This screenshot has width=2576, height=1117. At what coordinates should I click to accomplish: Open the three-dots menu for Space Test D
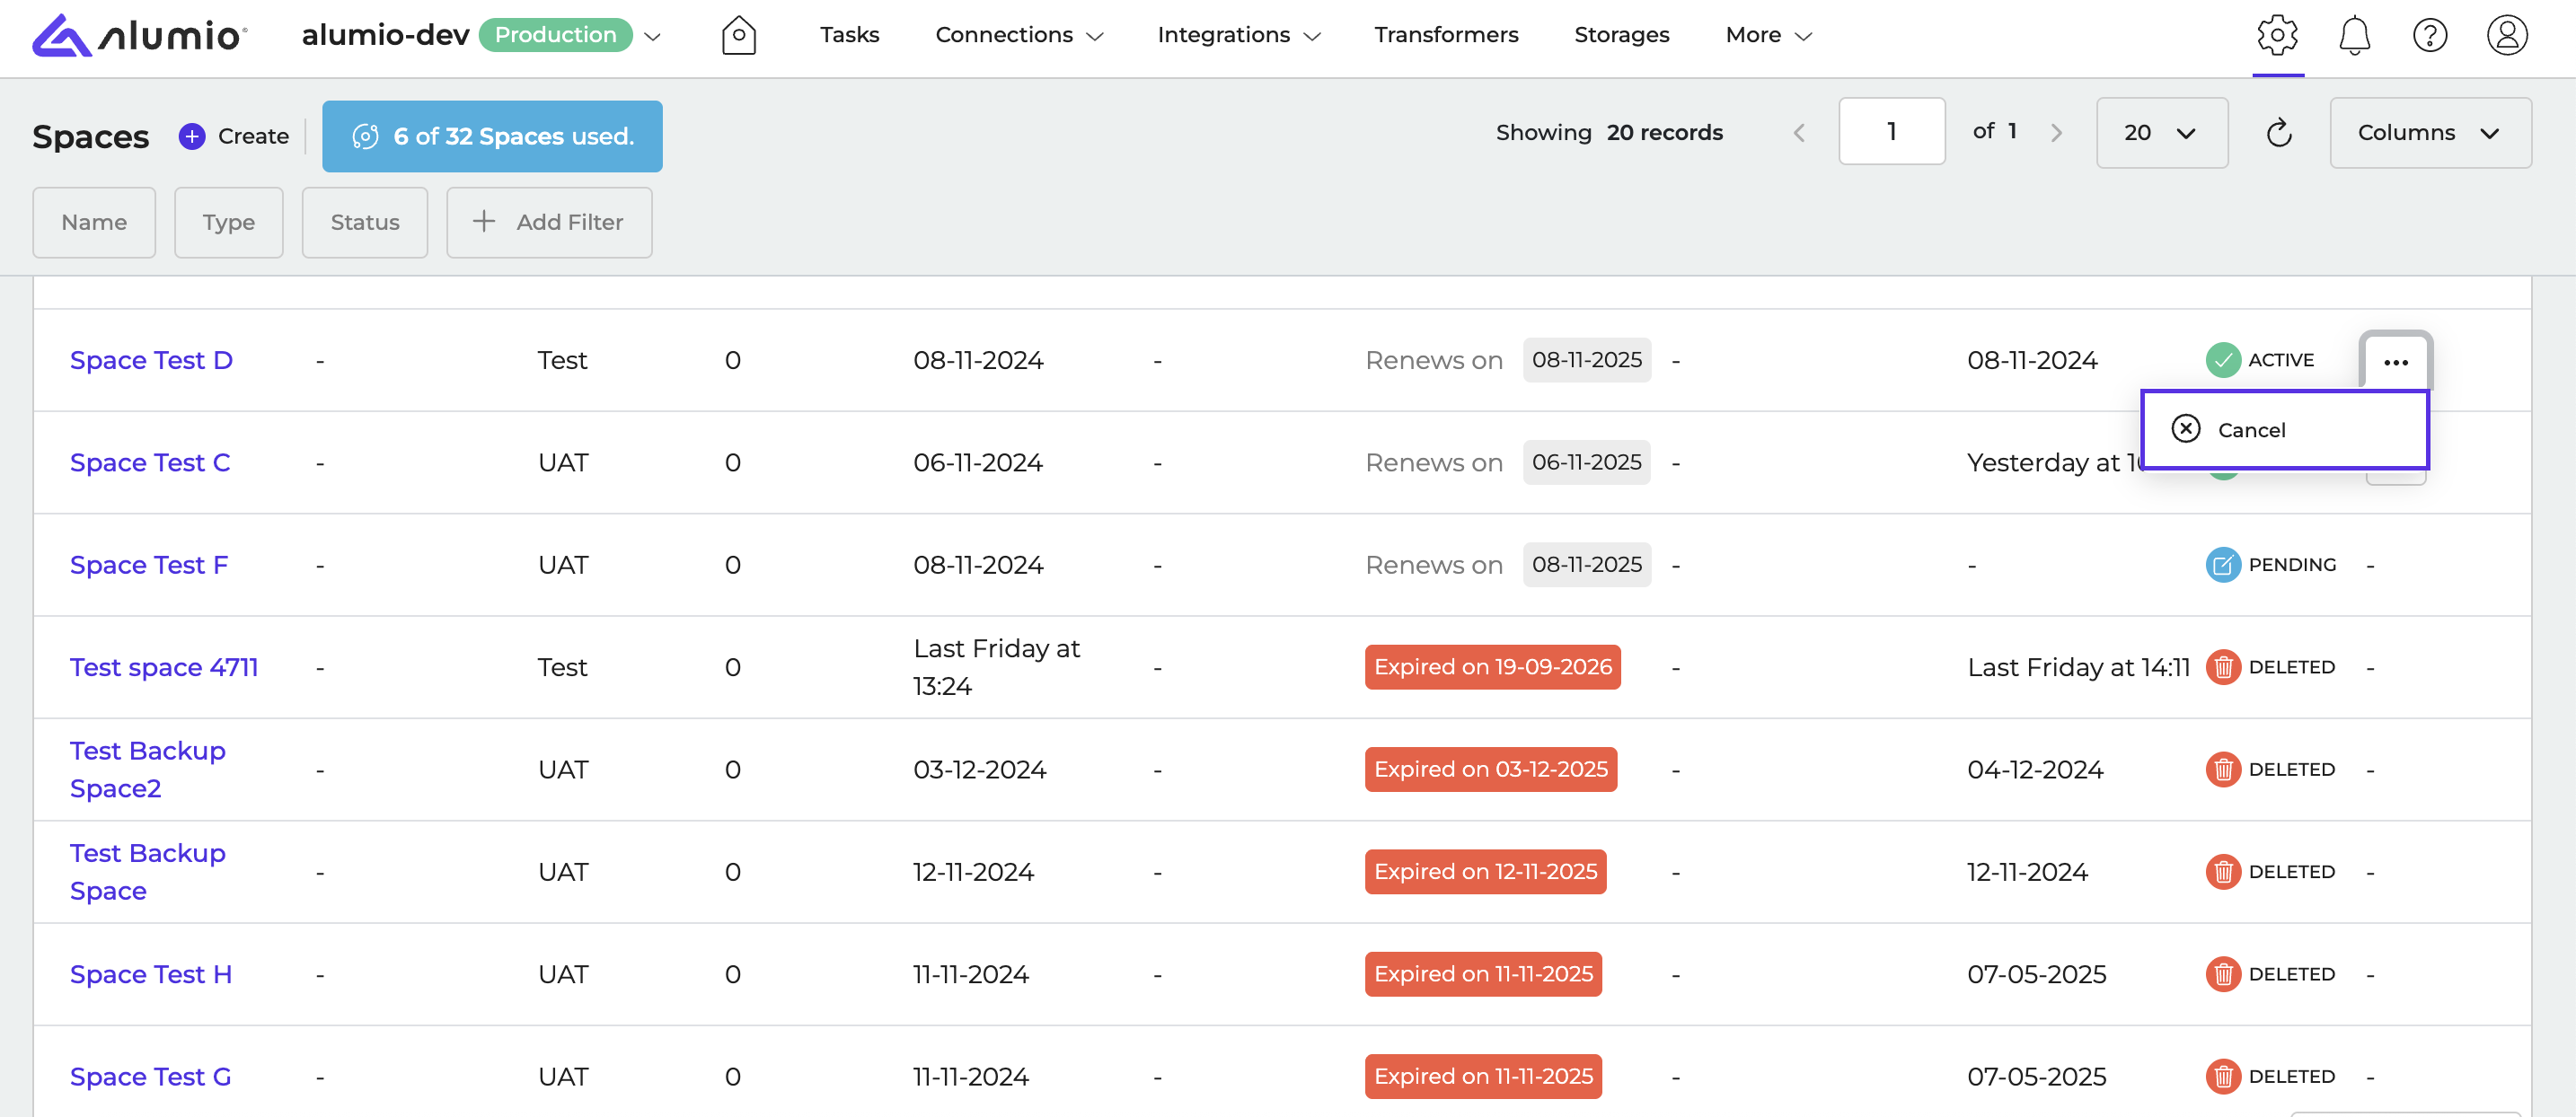pyautogui.click(x=2395, y=362)
